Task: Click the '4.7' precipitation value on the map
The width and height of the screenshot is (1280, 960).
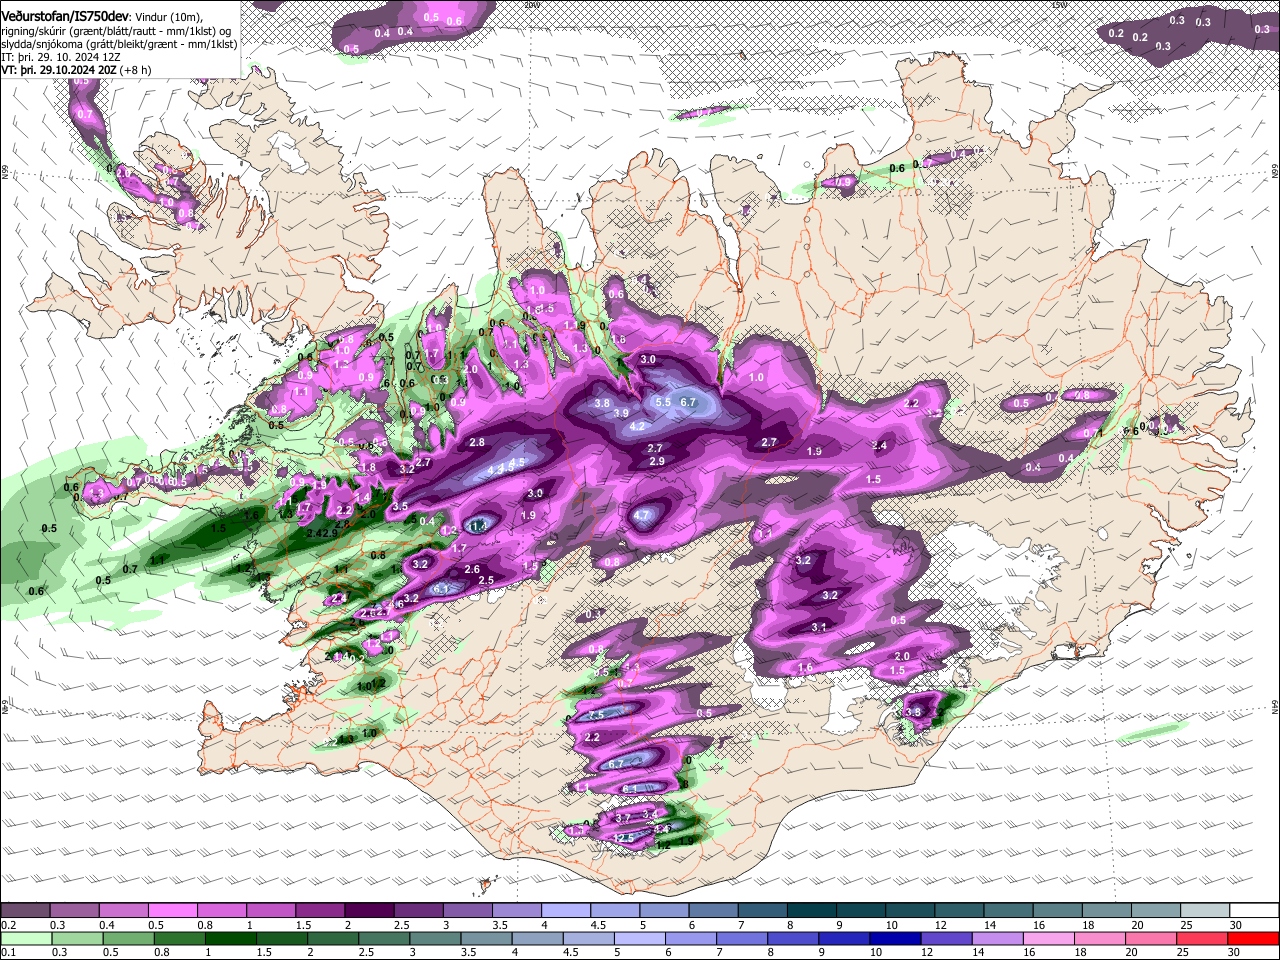Action: [x=642, y=516]
